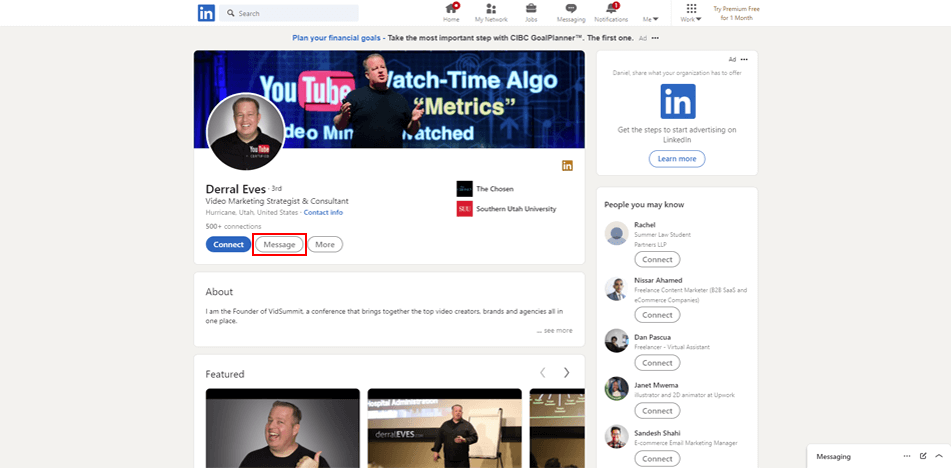Image resolution: width=951 pixels, height=468 pixels.
Task: Open Southern Utah University link
Action: tap(516, 209)
